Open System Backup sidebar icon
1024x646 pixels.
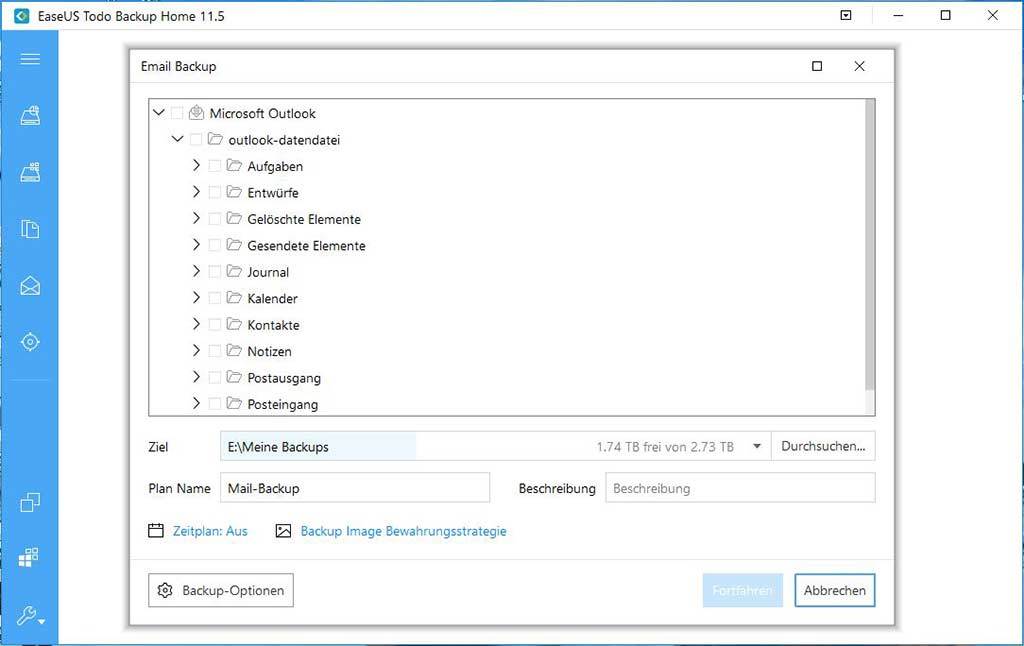pyautogui.click(x=30, y=172)
